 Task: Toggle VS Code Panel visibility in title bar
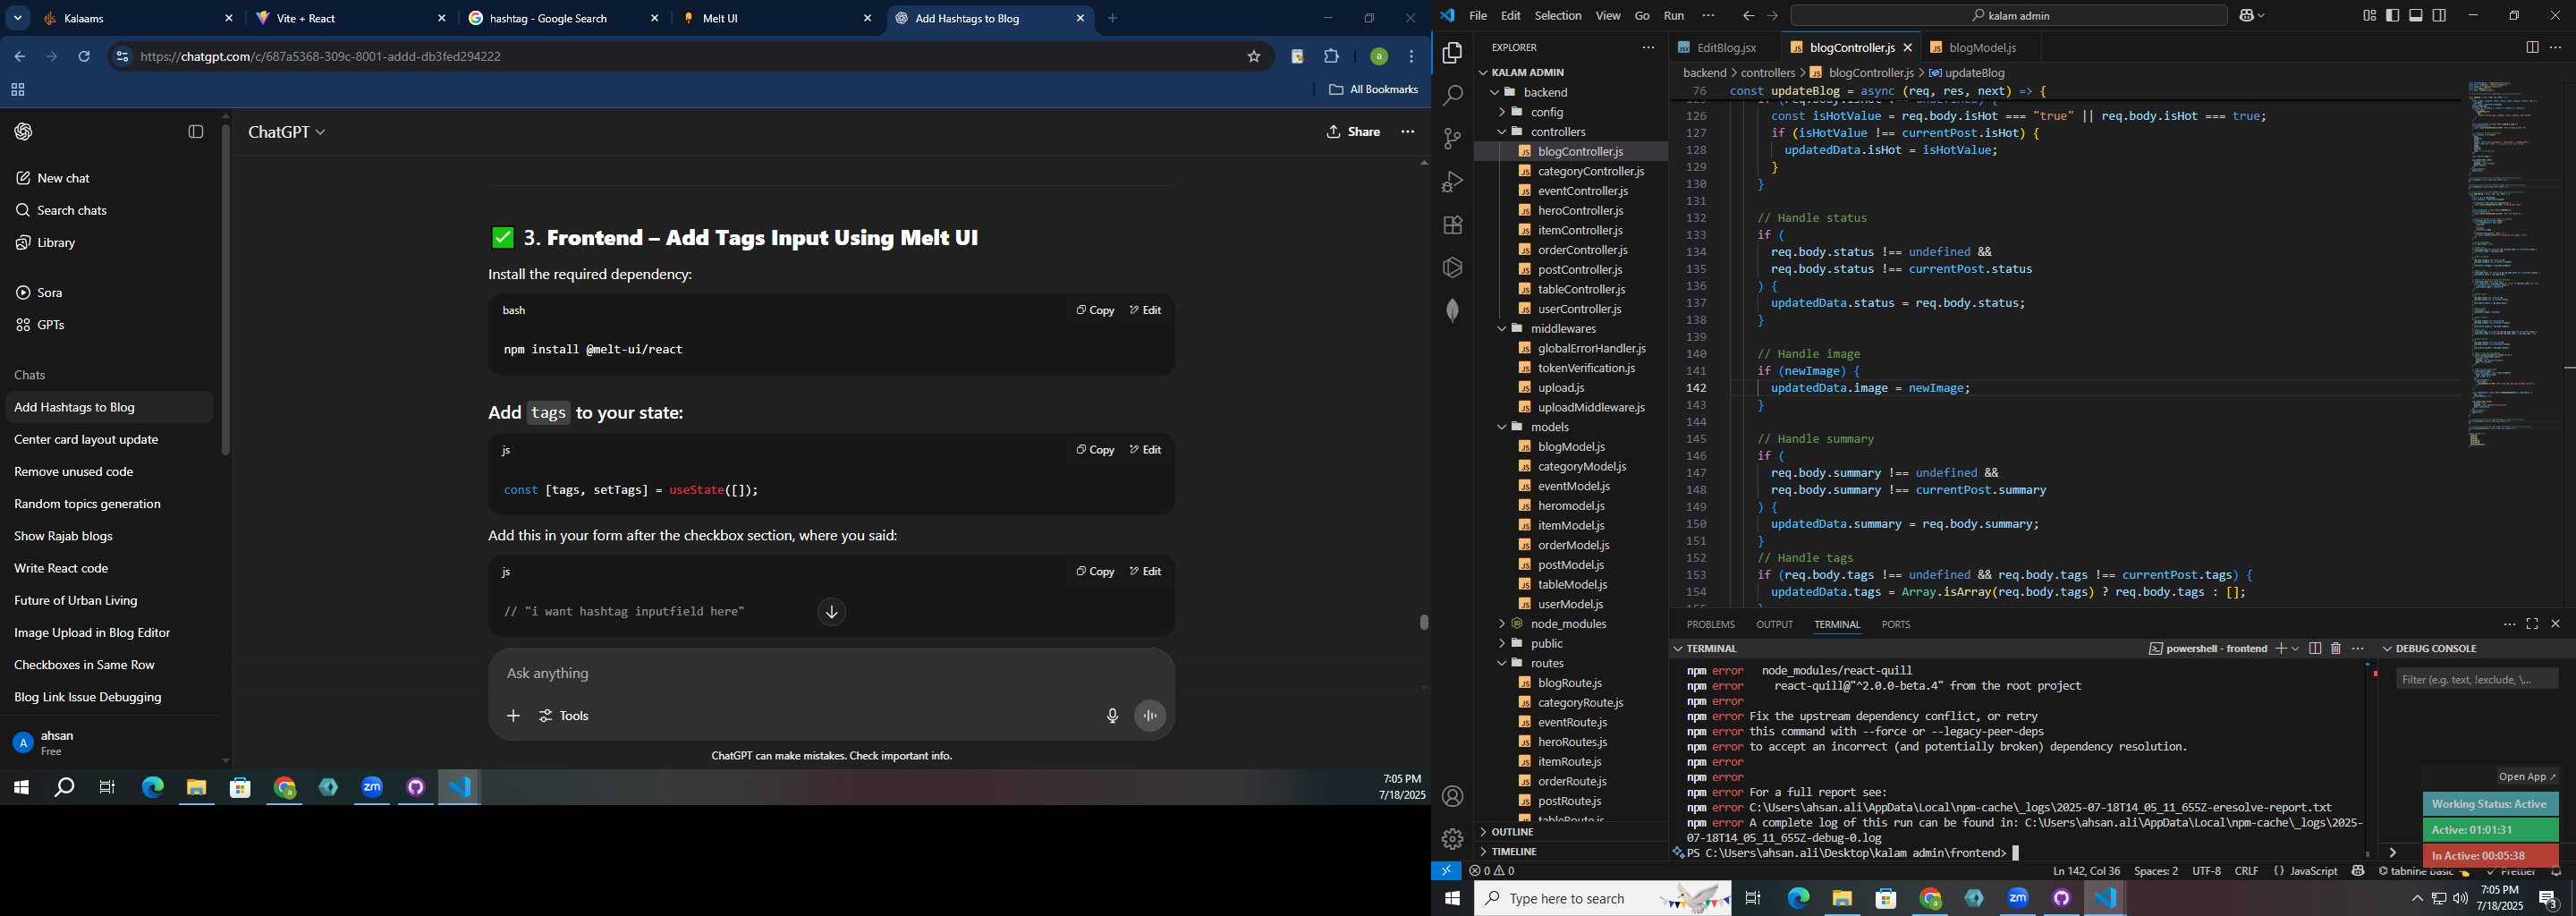(x=2416, y=15)
